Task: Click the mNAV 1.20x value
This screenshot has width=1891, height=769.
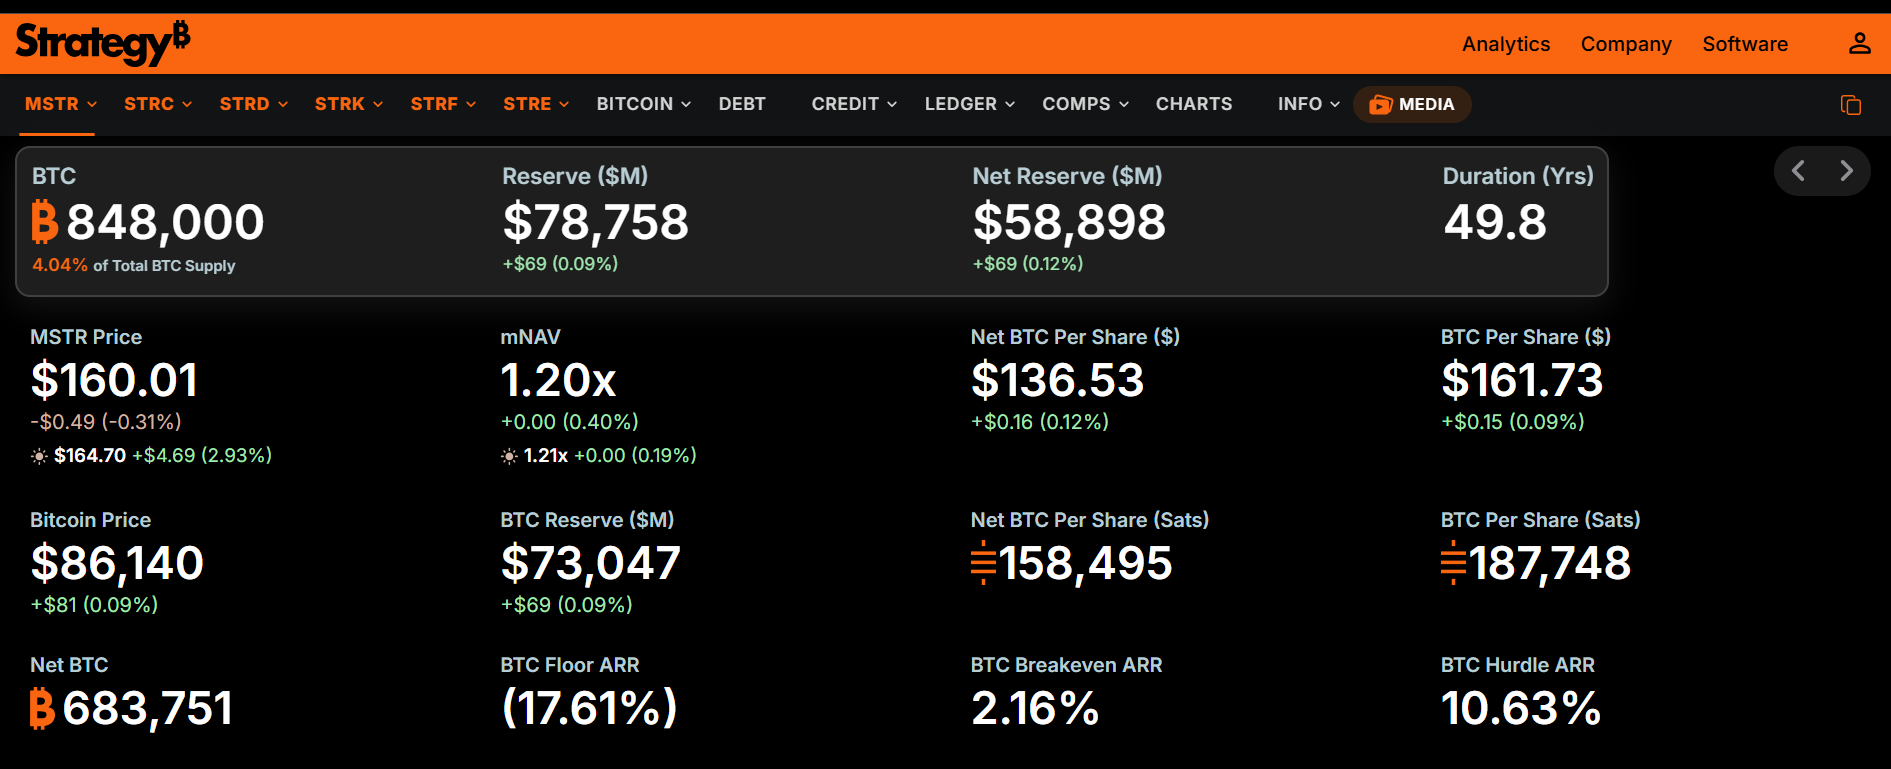Action: (x=558, y=380)
